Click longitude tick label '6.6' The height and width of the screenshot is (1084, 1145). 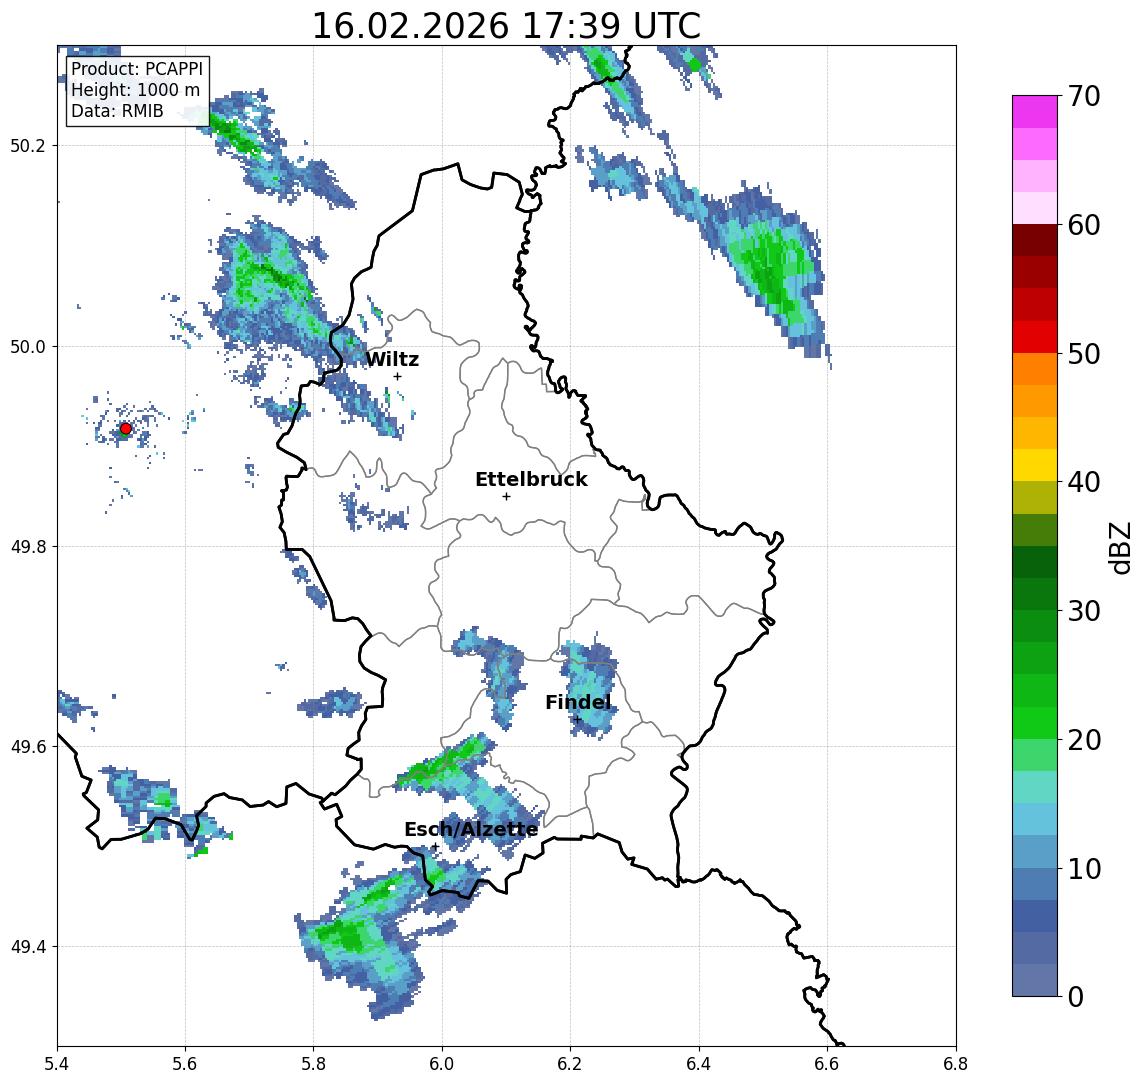828,1064
